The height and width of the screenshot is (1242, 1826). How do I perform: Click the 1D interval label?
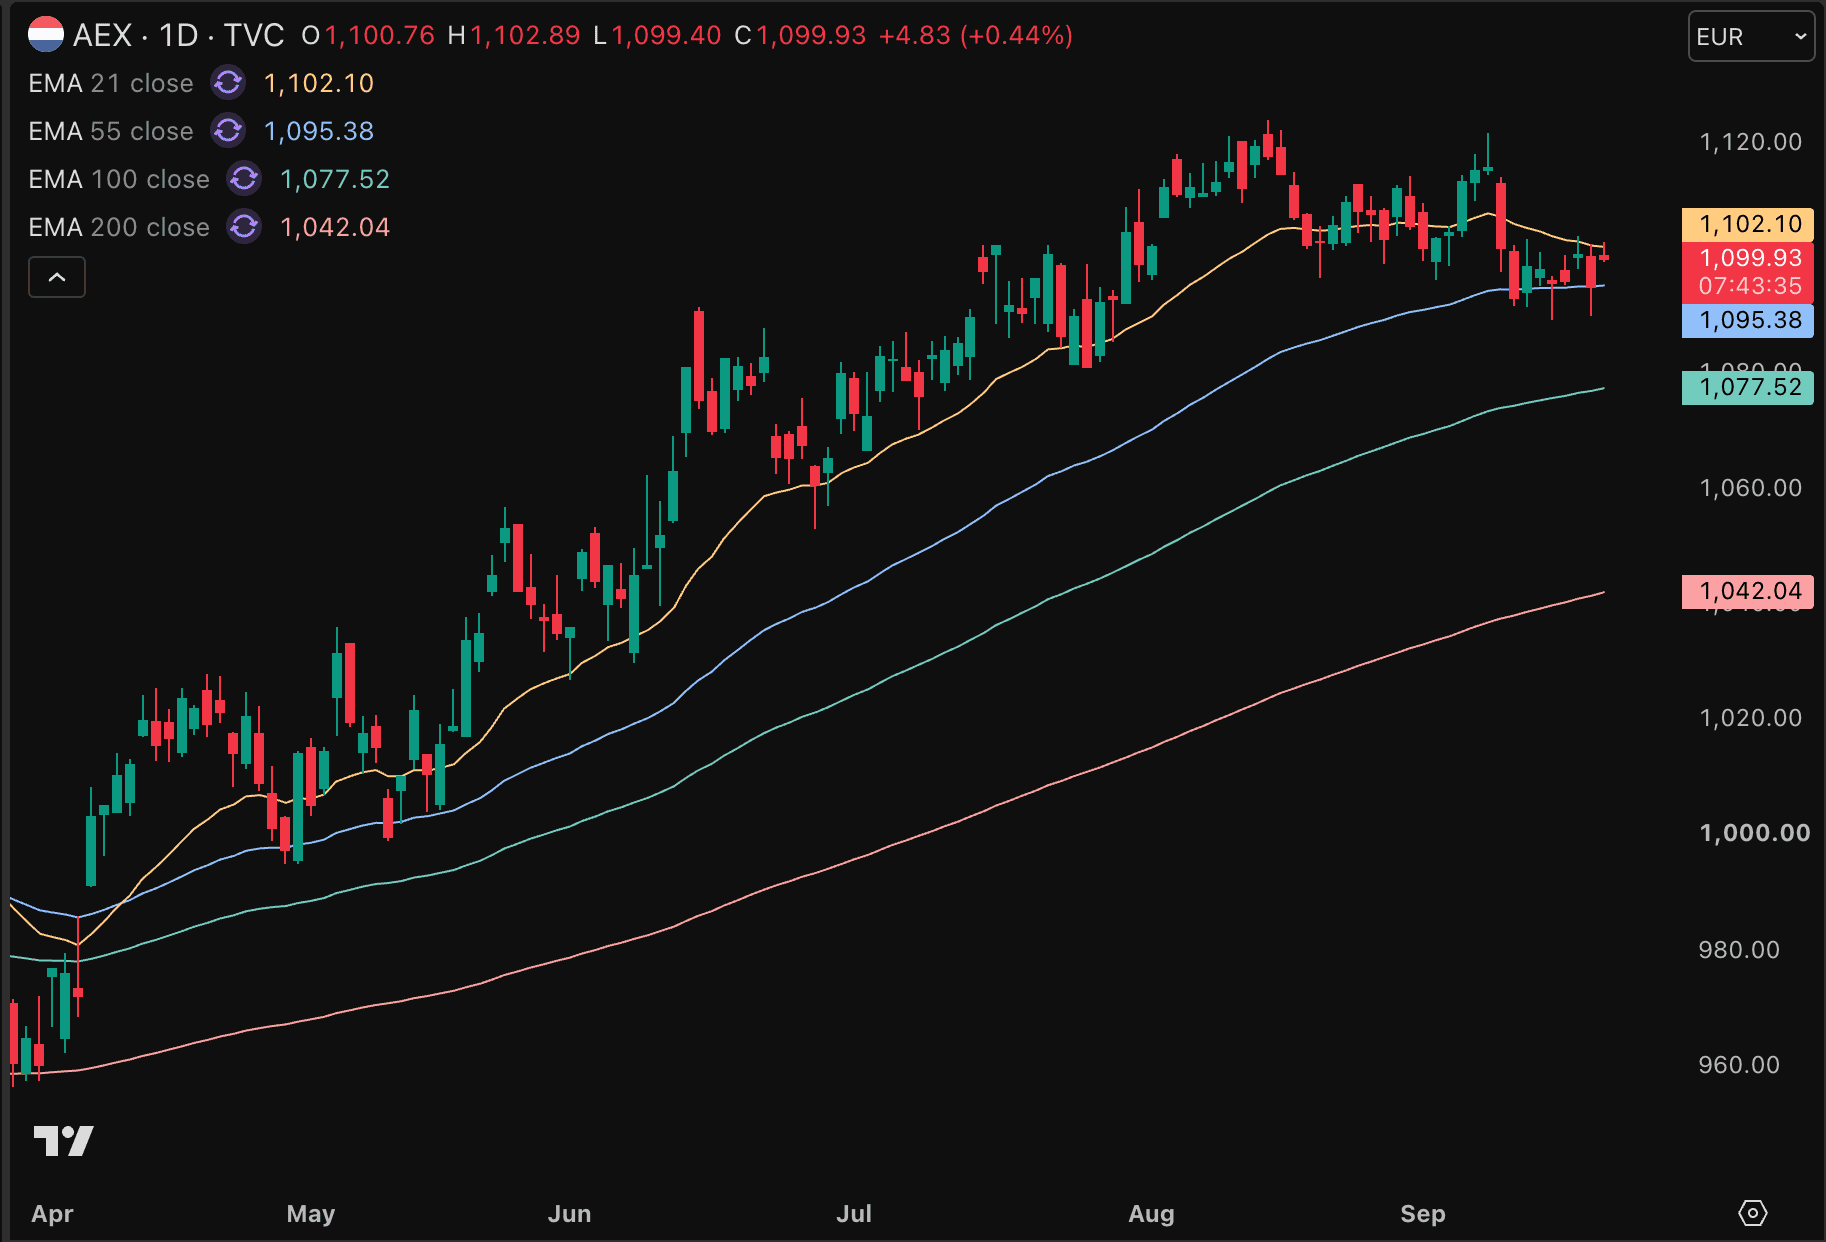[x=179, y=35]
